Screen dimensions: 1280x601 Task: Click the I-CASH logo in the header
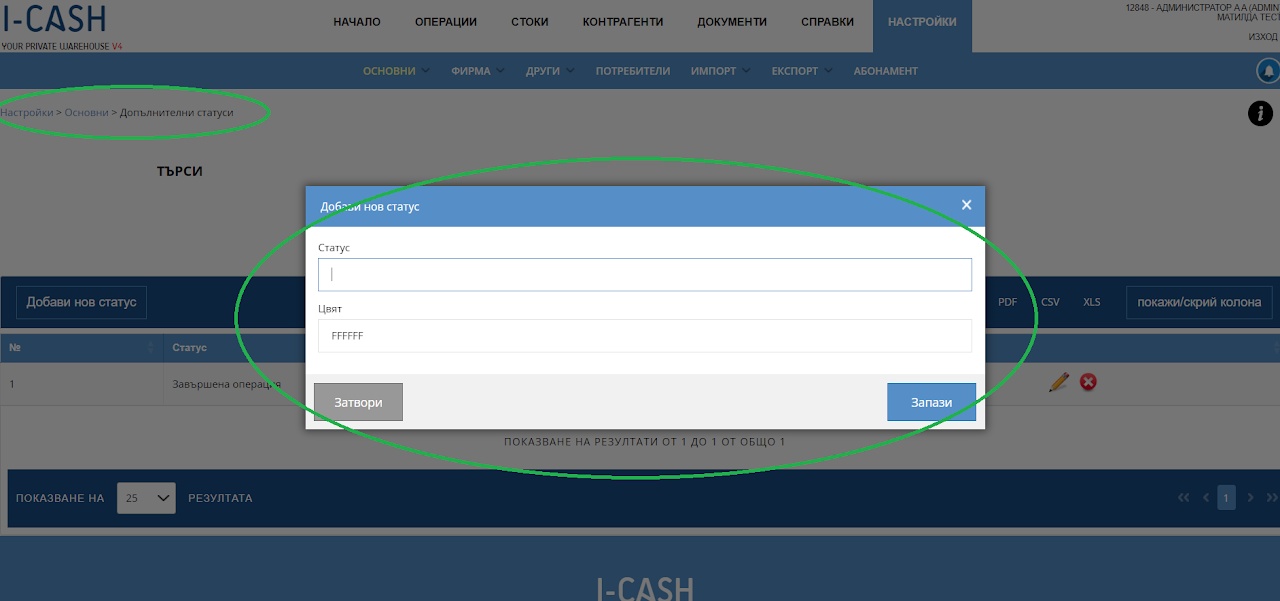(x=54, y=19)
